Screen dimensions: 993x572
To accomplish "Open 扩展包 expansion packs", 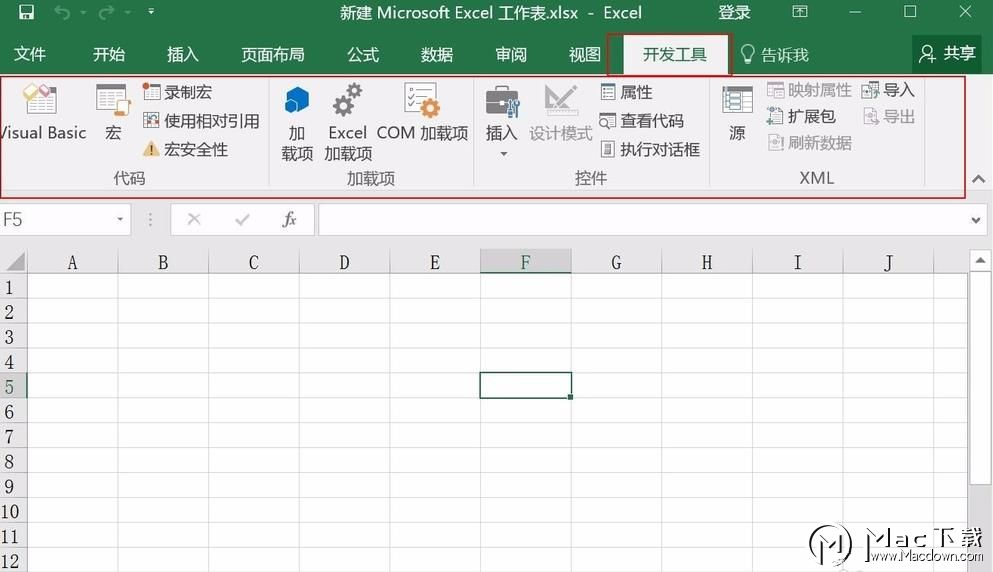I will point(800,117).
